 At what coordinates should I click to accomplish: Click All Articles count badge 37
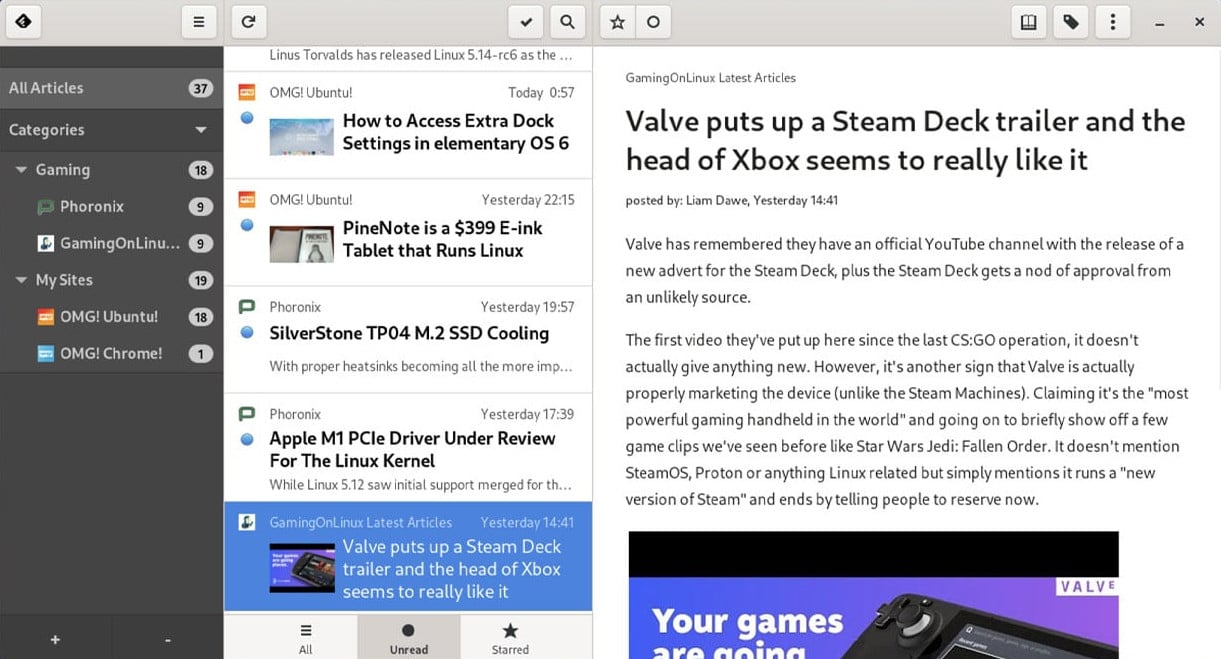(x=201, y=88)
